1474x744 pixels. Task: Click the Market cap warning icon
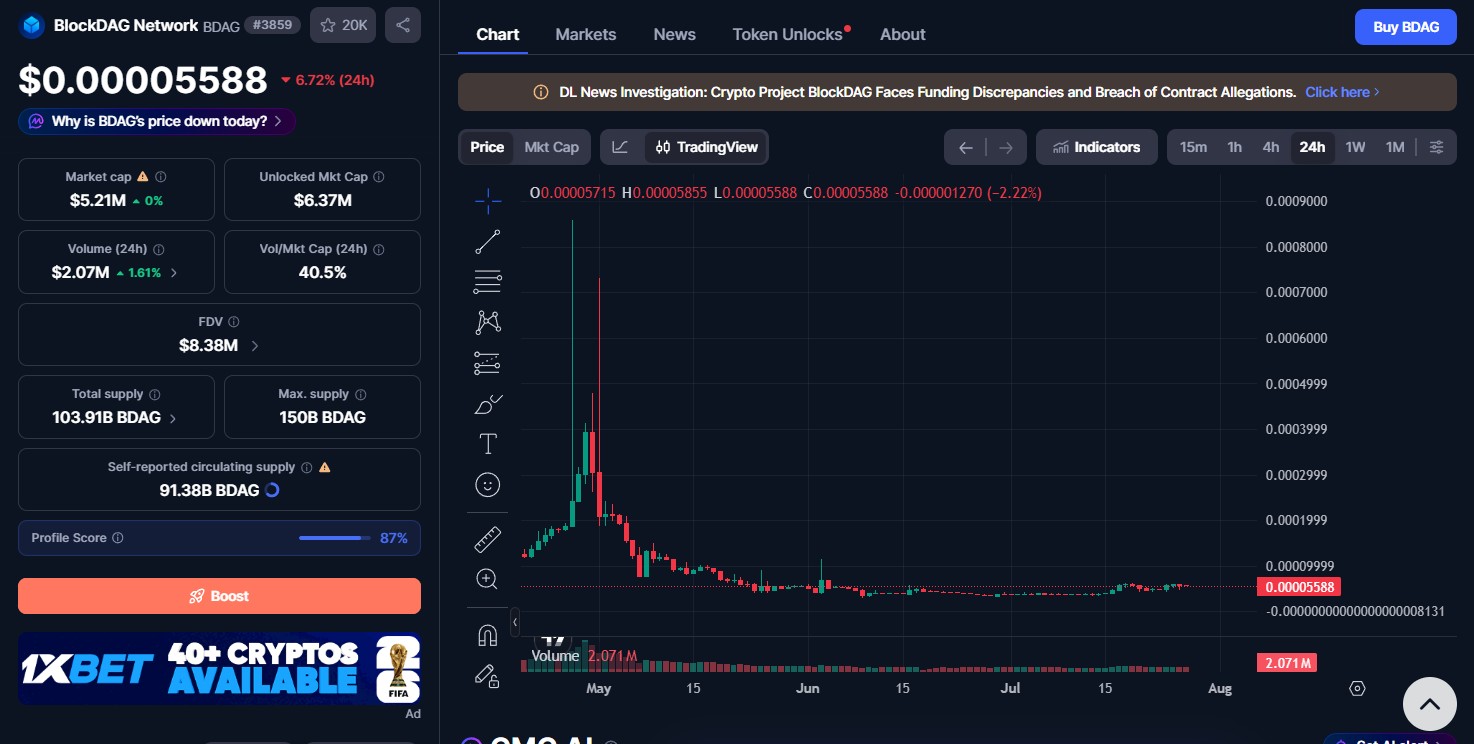point(143,176)
